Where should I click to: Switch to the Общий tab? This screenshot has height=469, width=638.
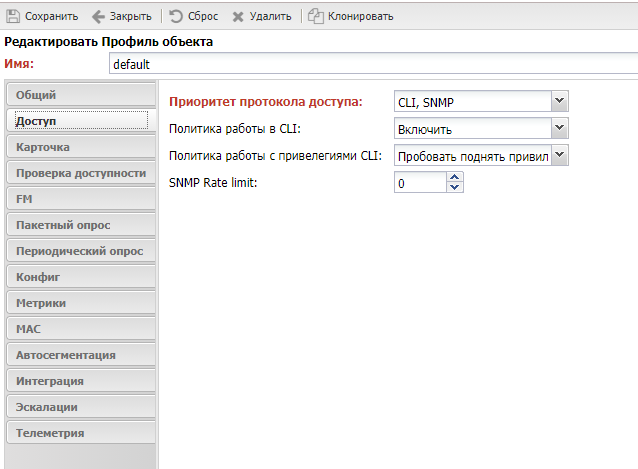pyautogui.click(x=81, y=95)
